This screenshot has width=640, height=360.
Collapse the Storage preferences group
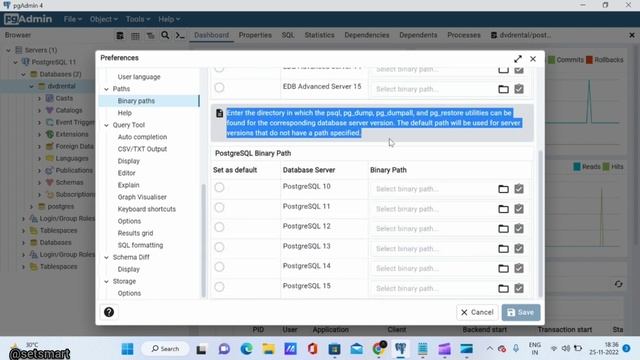coord(107,282)
